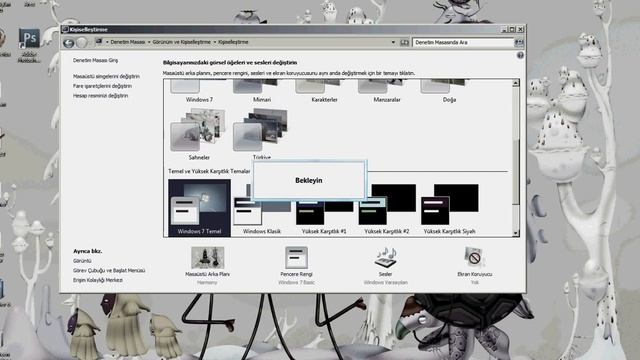Select the Mimari theme
This screenshot has width=640, height=360.
click(262, 91)
